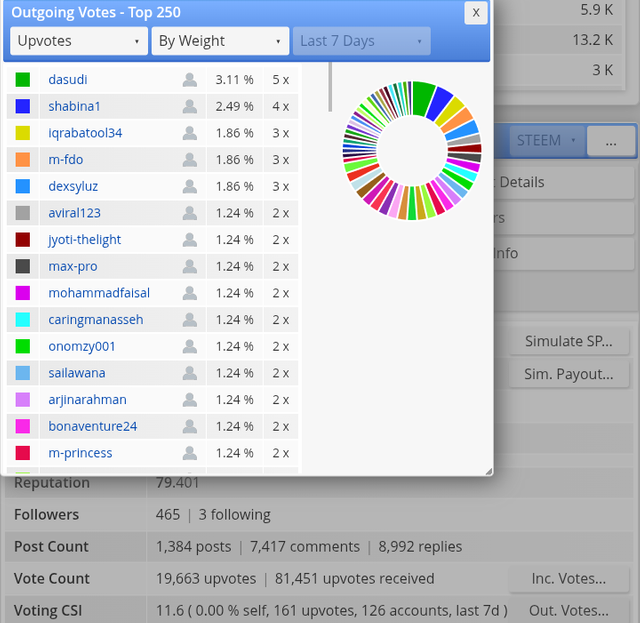640x623 pixels.
Task: Open the Last 7 Days period dropdown
Action: coord(362,41)
